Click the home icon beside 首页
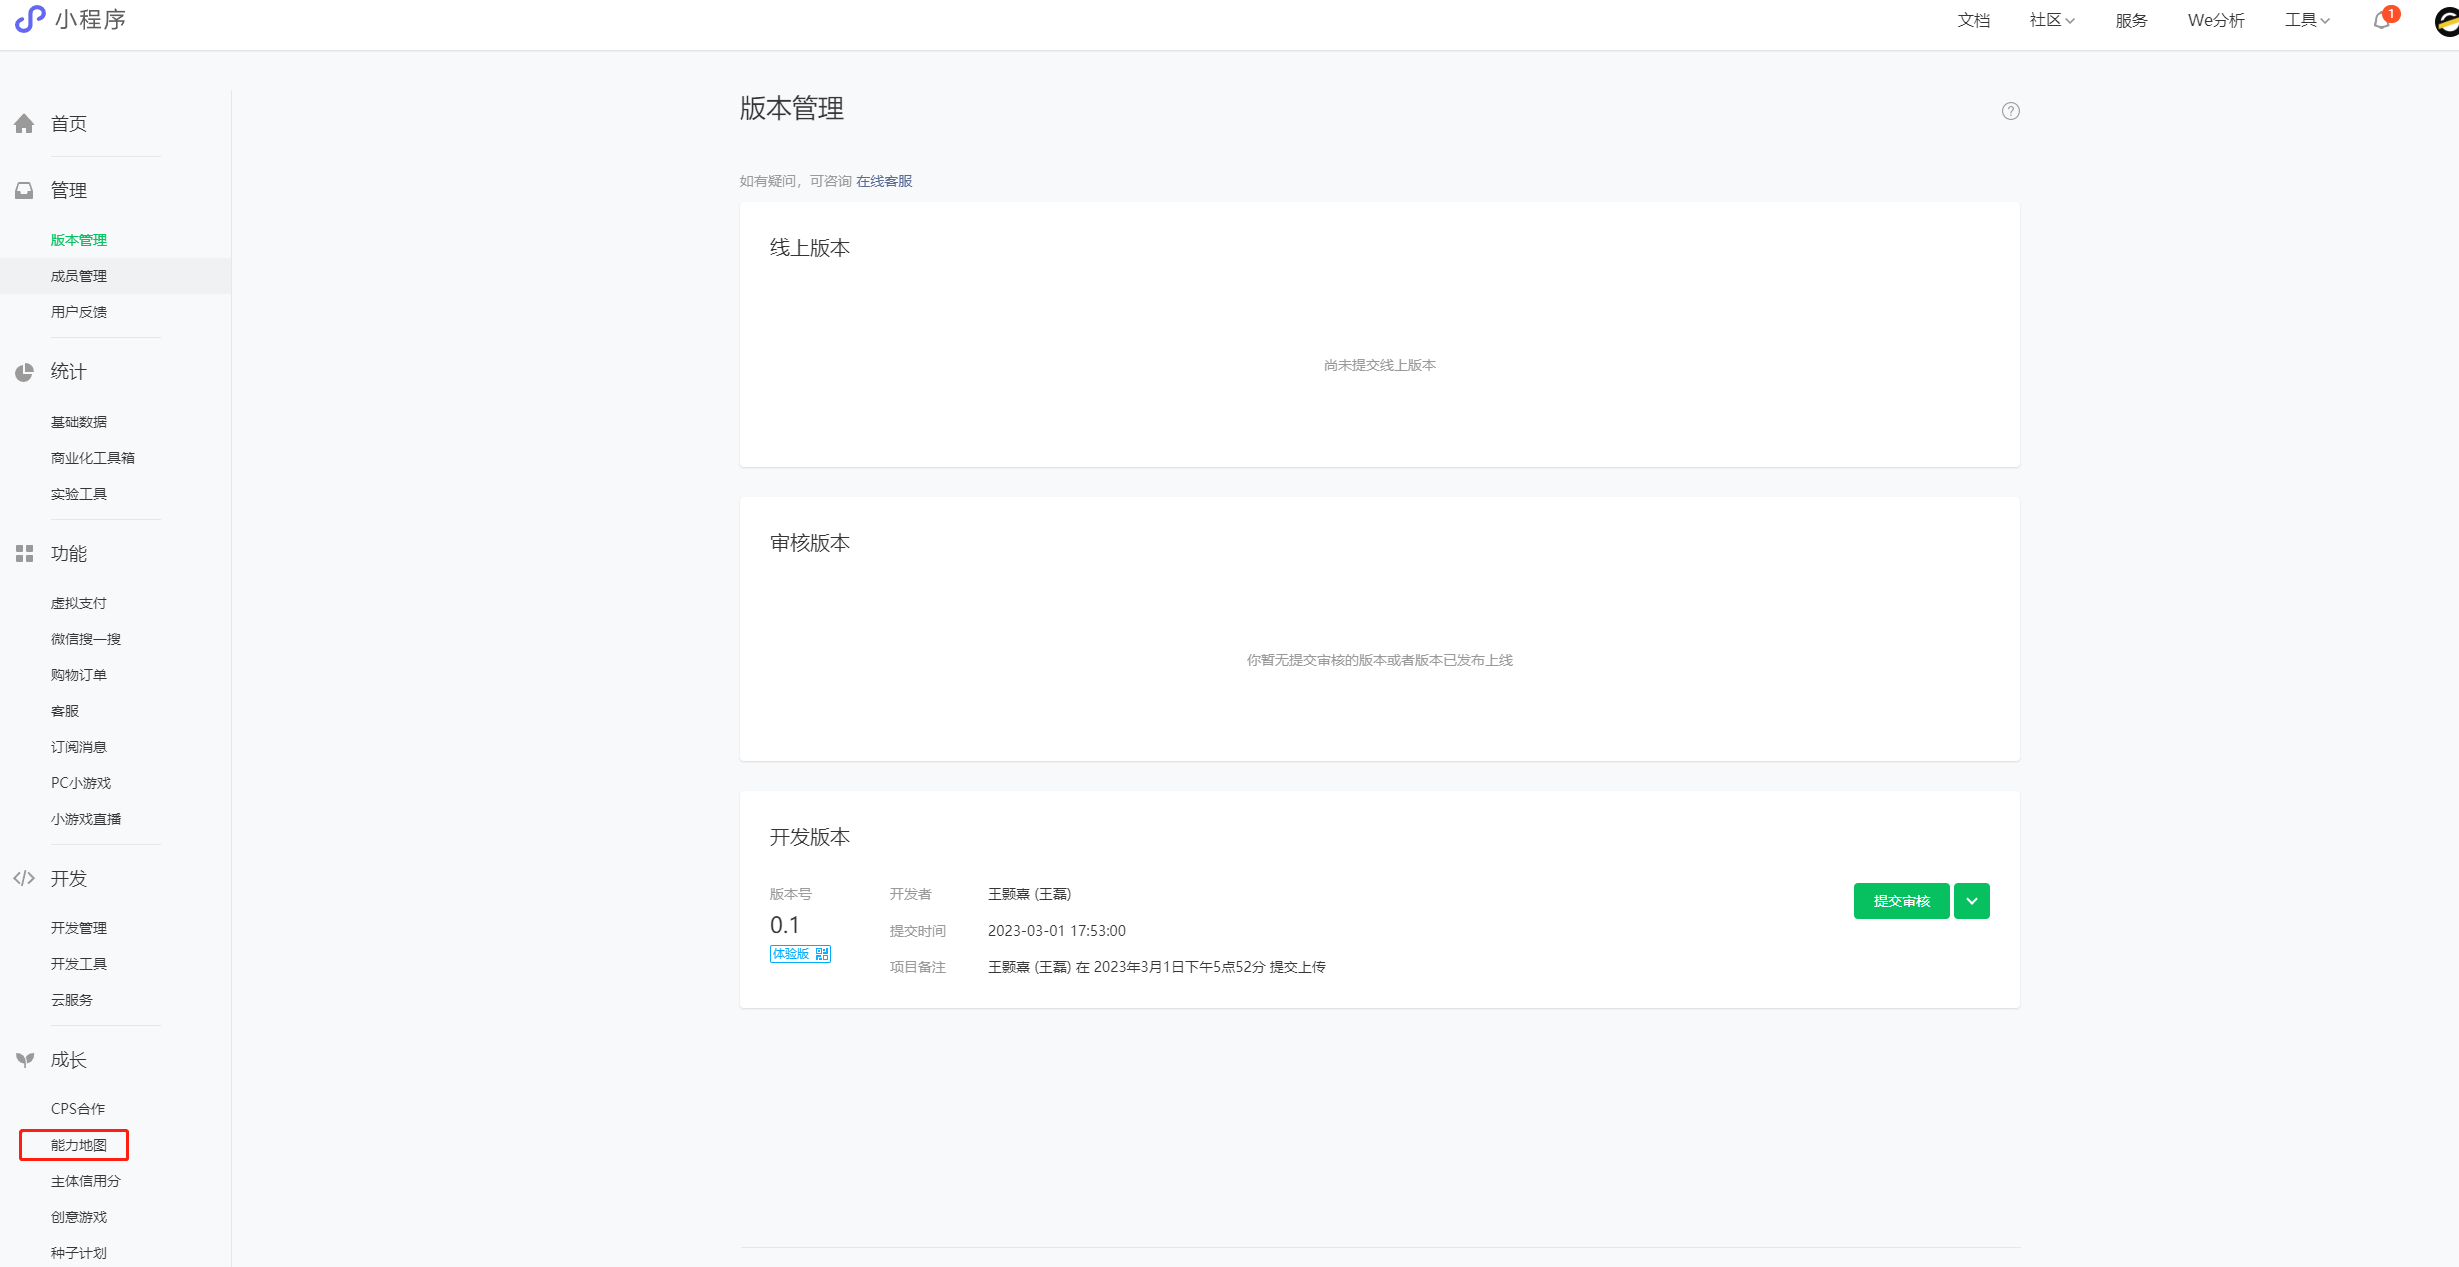Screen dimensions: 2459x1267 coord(24,124)
